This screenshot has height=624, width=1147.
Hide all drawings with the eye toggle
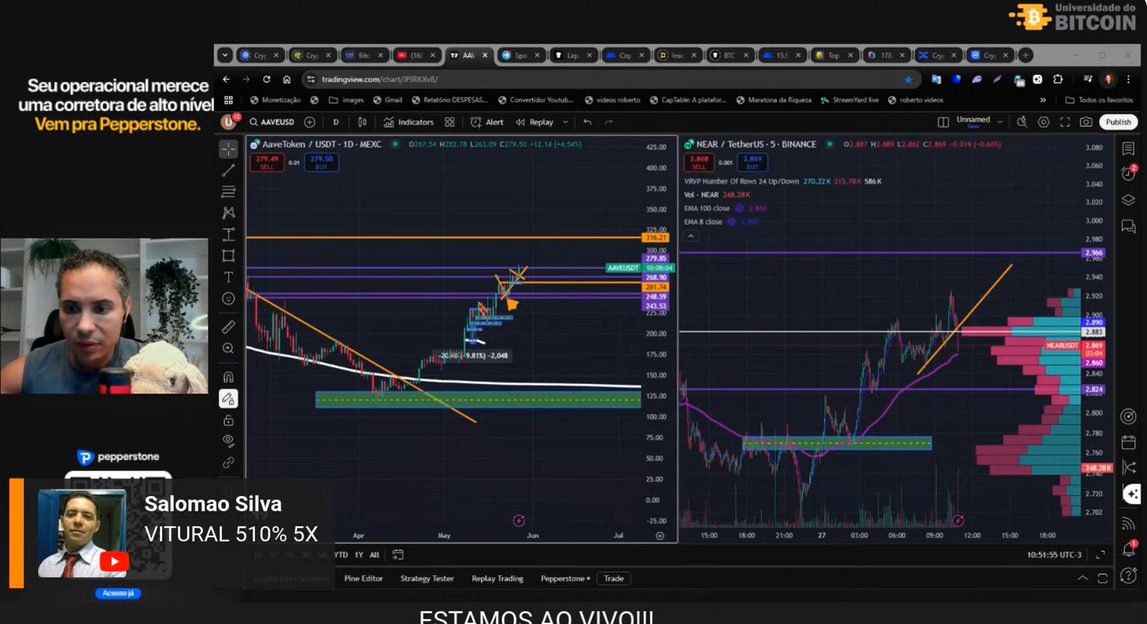pyautogui.click(x=228, y=441)
